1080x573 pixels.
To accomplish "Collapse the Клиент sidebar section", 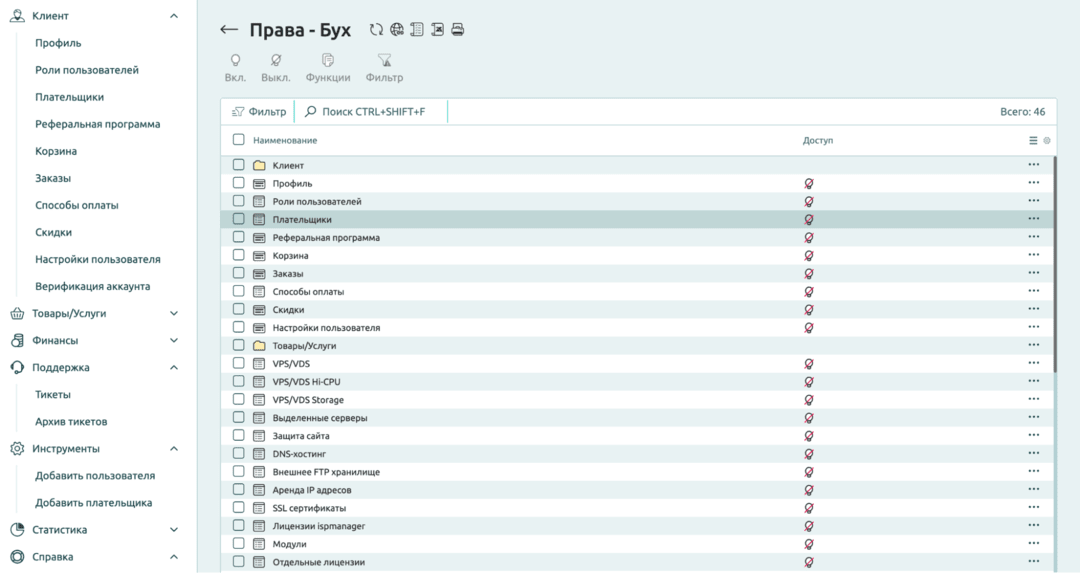I will [174, 16].
